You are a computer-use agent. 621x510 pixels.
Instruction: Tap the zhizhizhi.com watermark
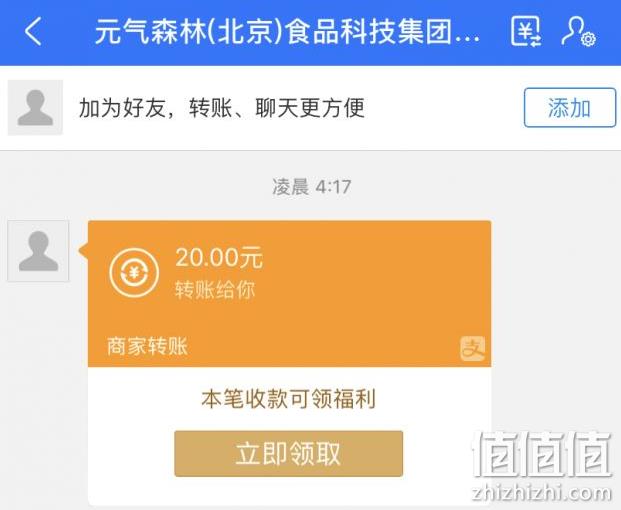click(542, 493)
